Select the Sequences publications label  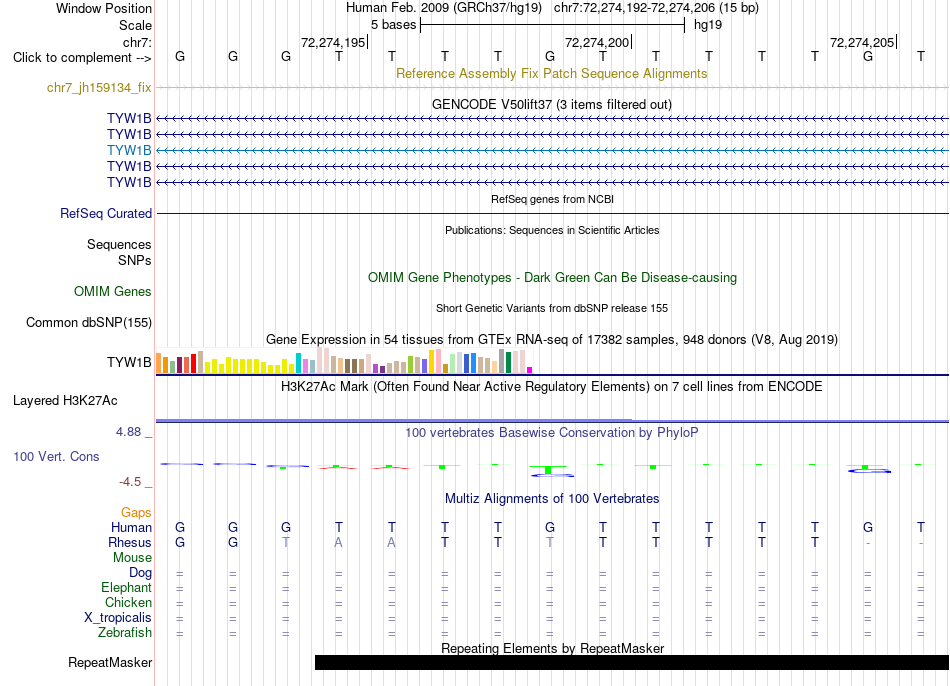[x=119, y=244]
